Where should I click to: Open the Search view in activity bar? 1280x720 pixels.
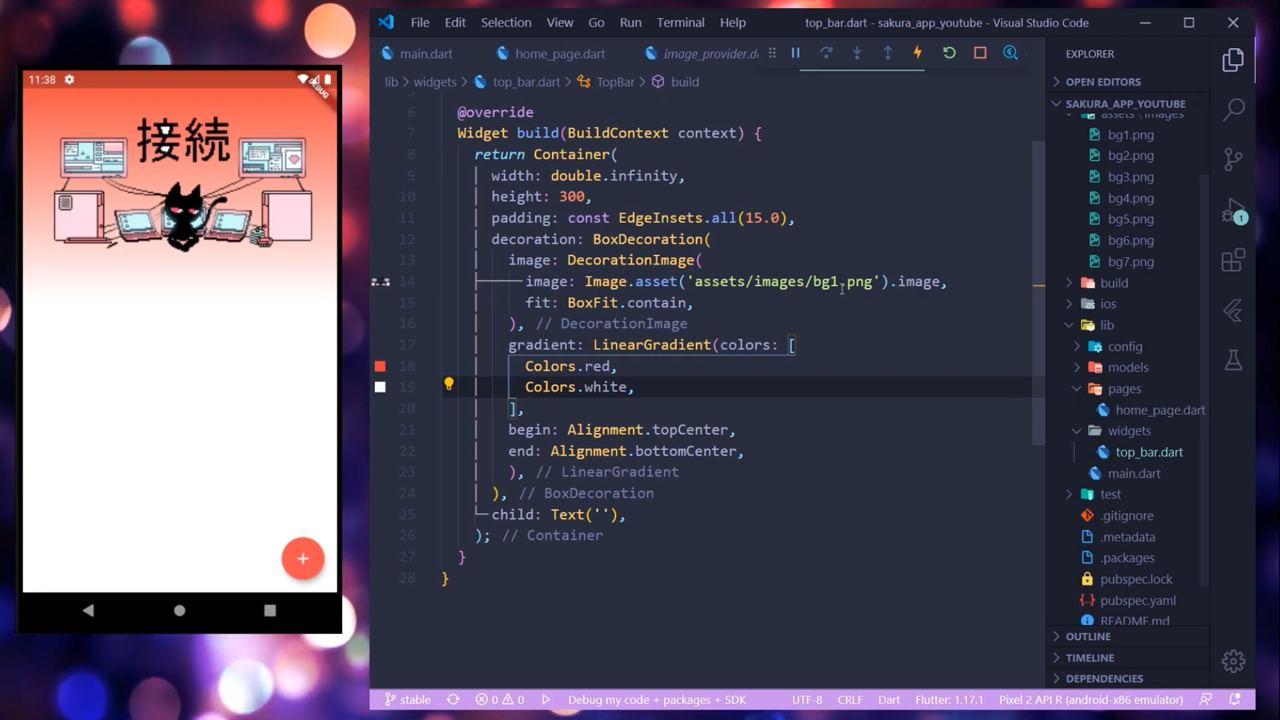coord(1233,110)
